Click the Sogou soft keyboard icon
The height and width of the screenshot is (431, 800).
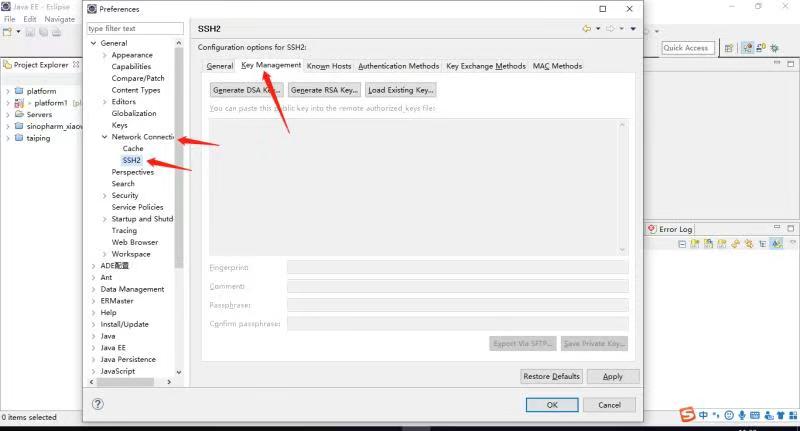755,415
